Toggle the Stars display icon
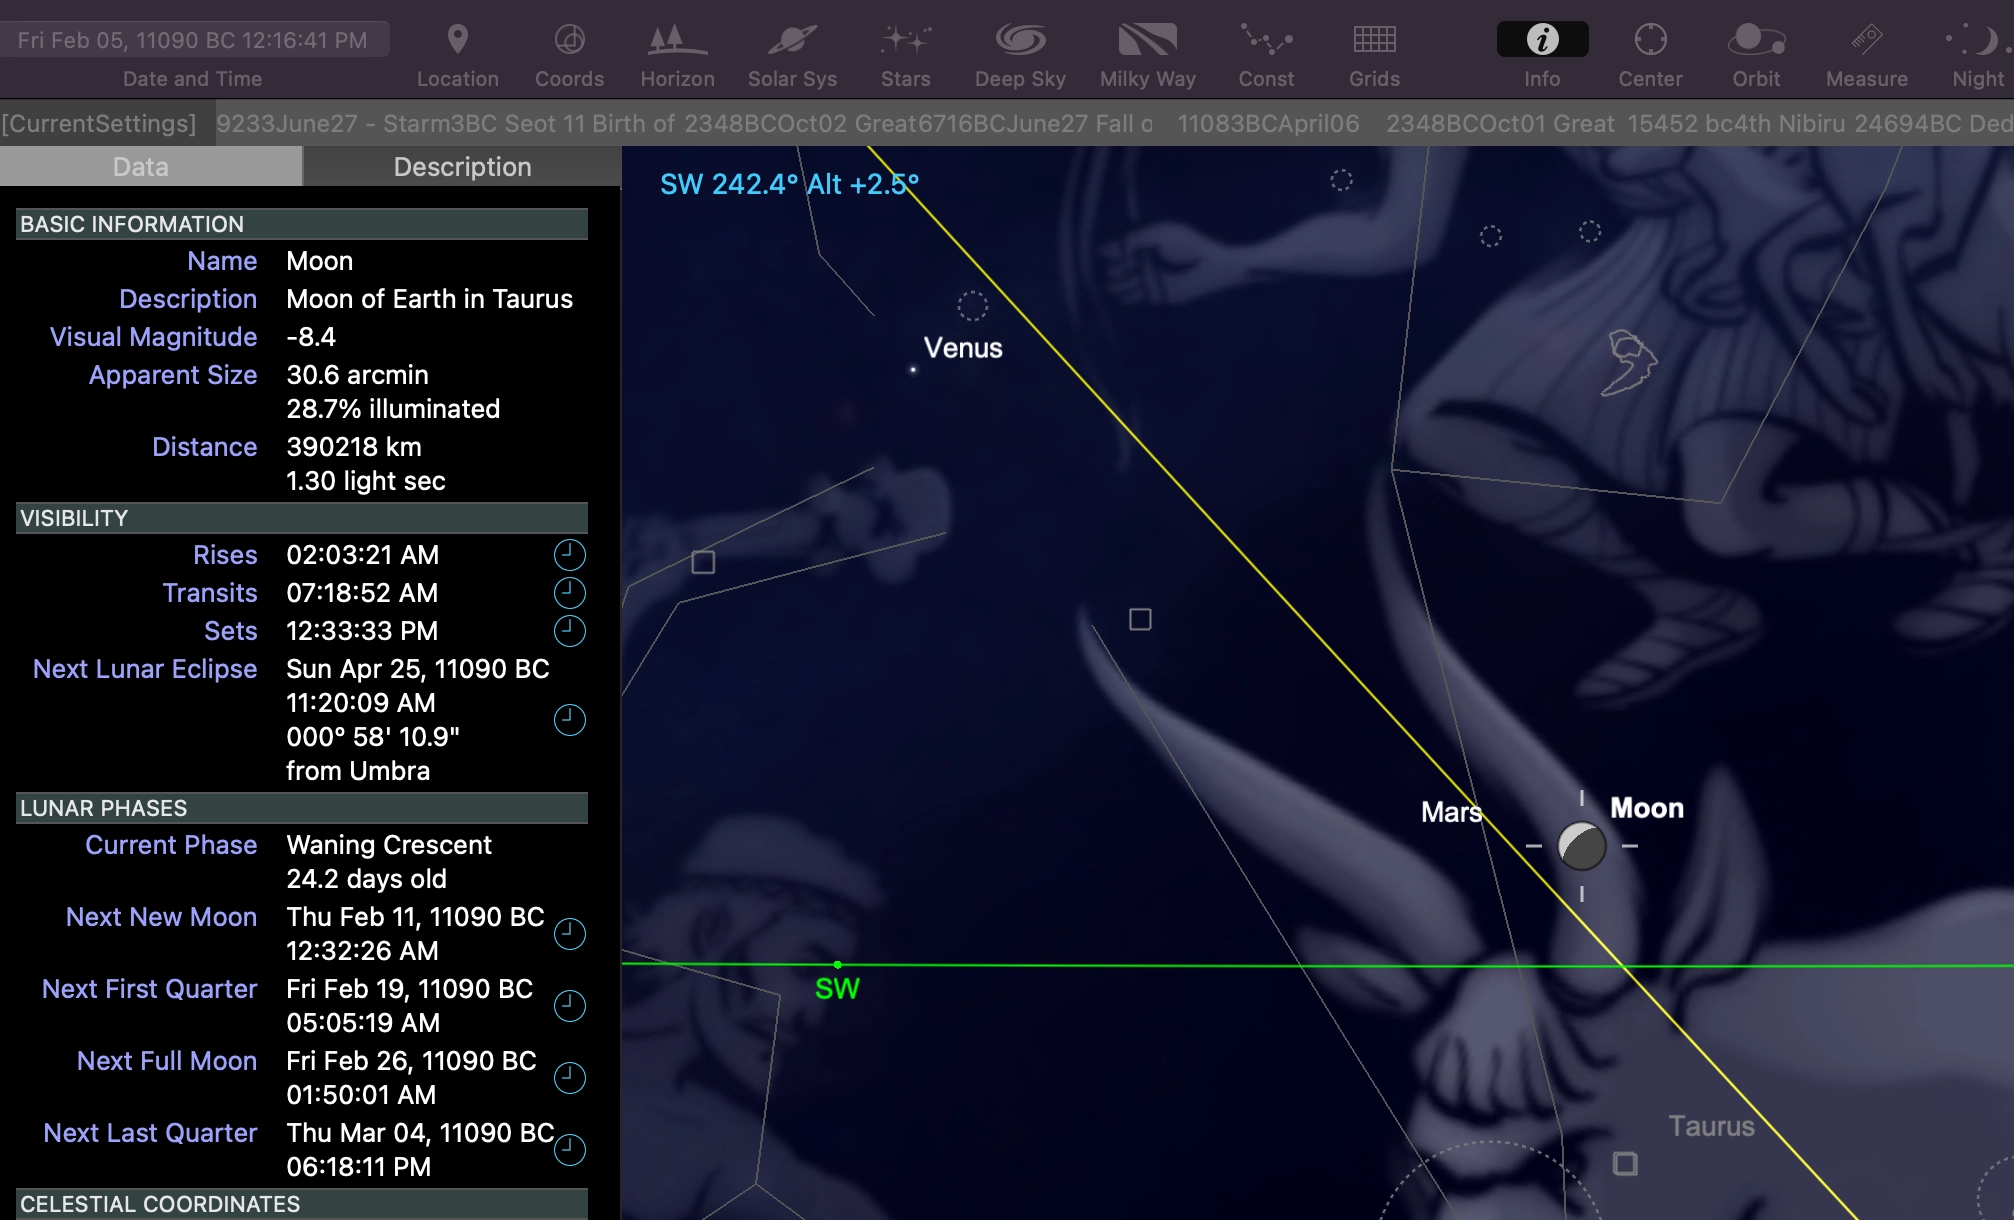Image resolution: width=2014 pixels, height=1220 pixels. point(905,40)
